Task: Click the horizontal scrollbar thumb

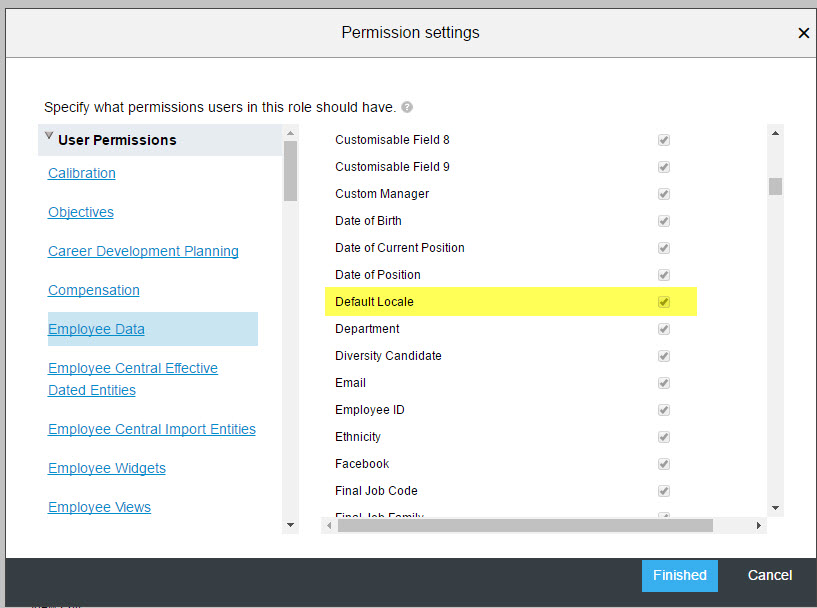Action: click(525, 526)
